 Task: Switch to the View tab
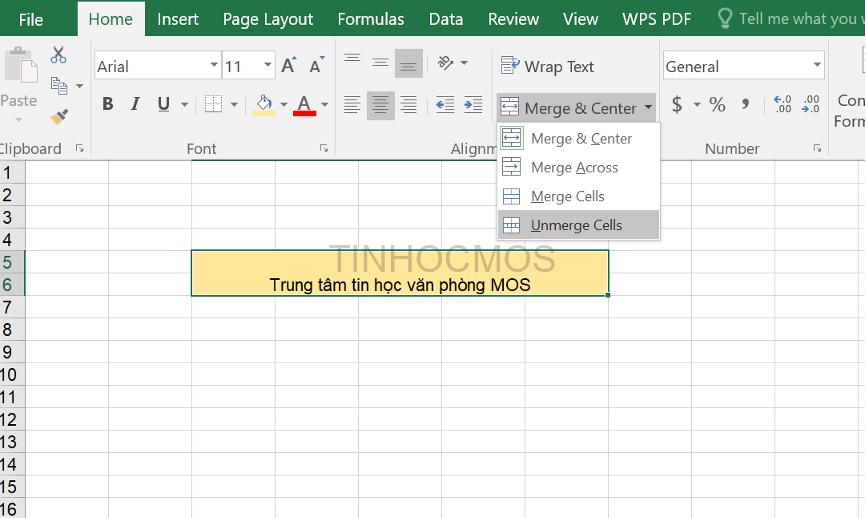580,19
